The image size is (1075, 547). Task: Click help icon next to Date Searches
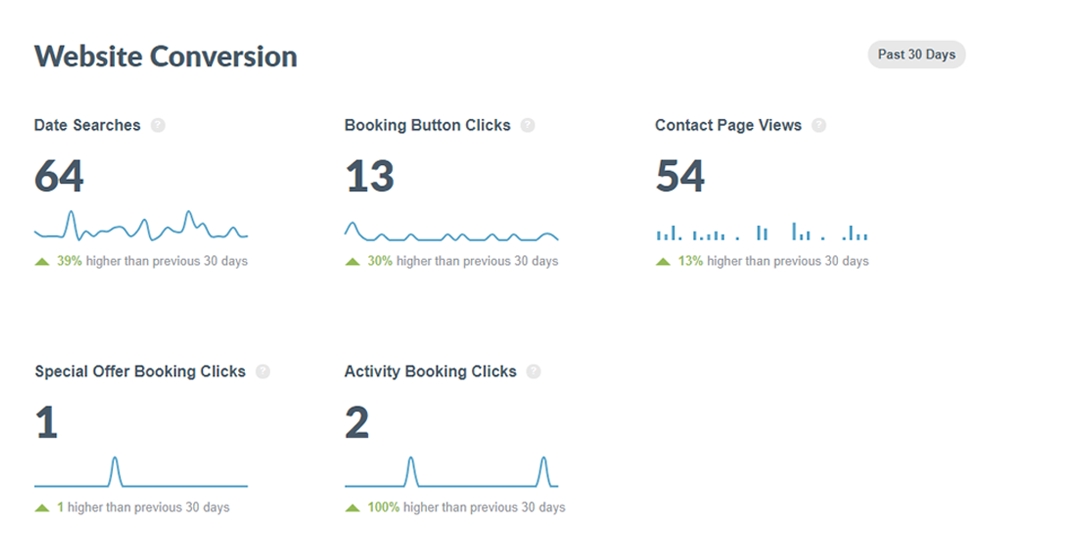coord(158,126)
